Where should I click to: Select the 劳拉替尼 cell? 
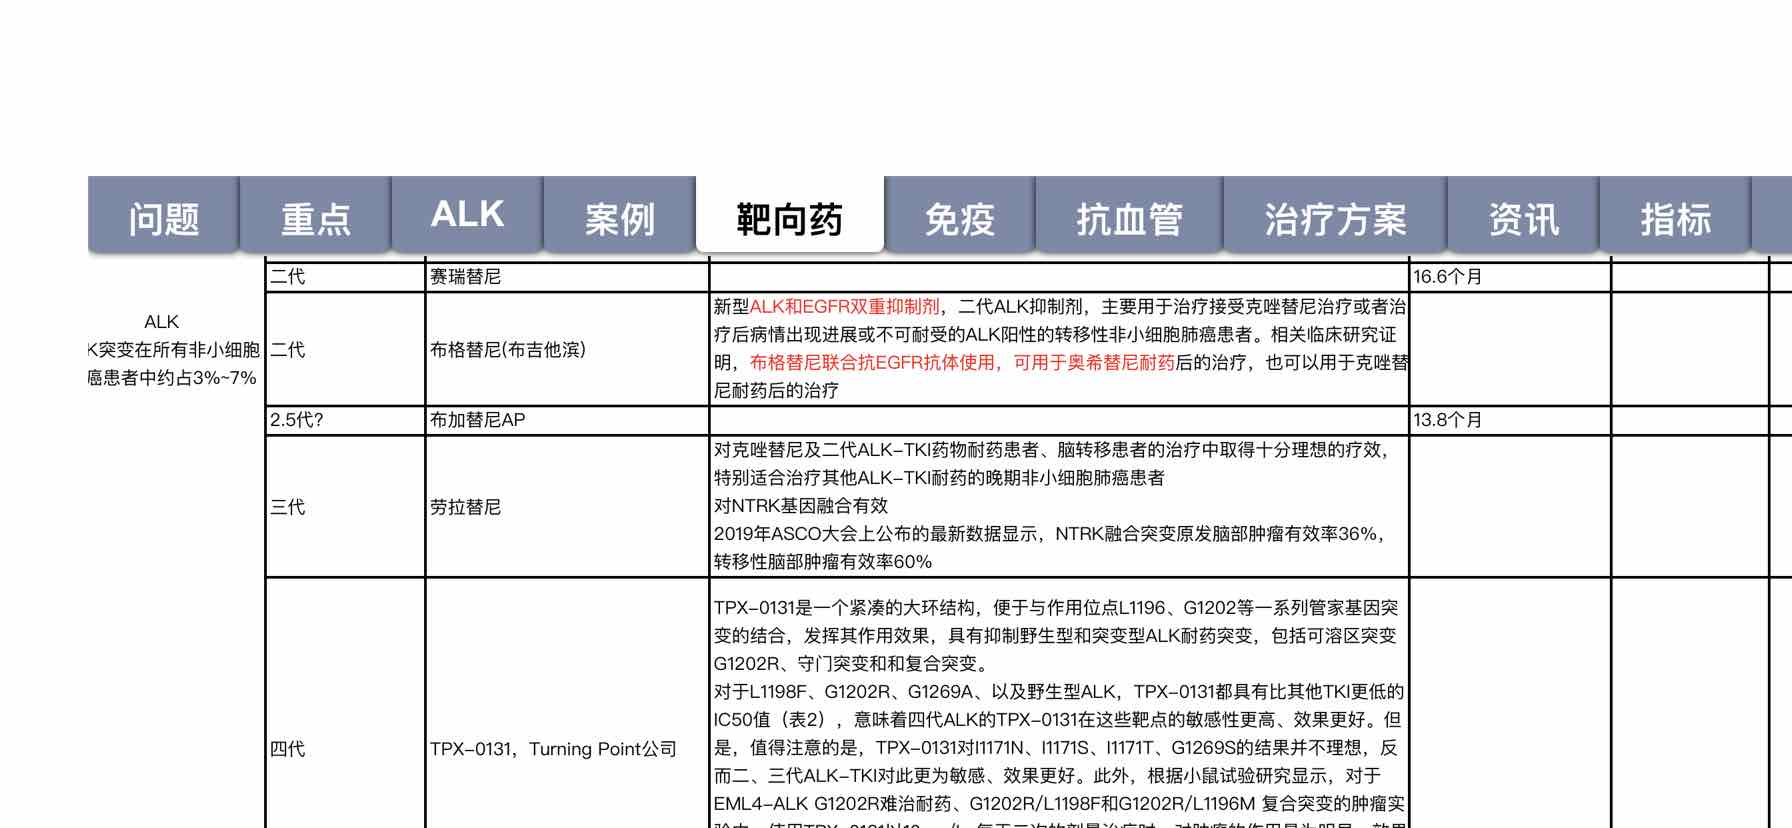pyautogui.click(x=566, y=507)
